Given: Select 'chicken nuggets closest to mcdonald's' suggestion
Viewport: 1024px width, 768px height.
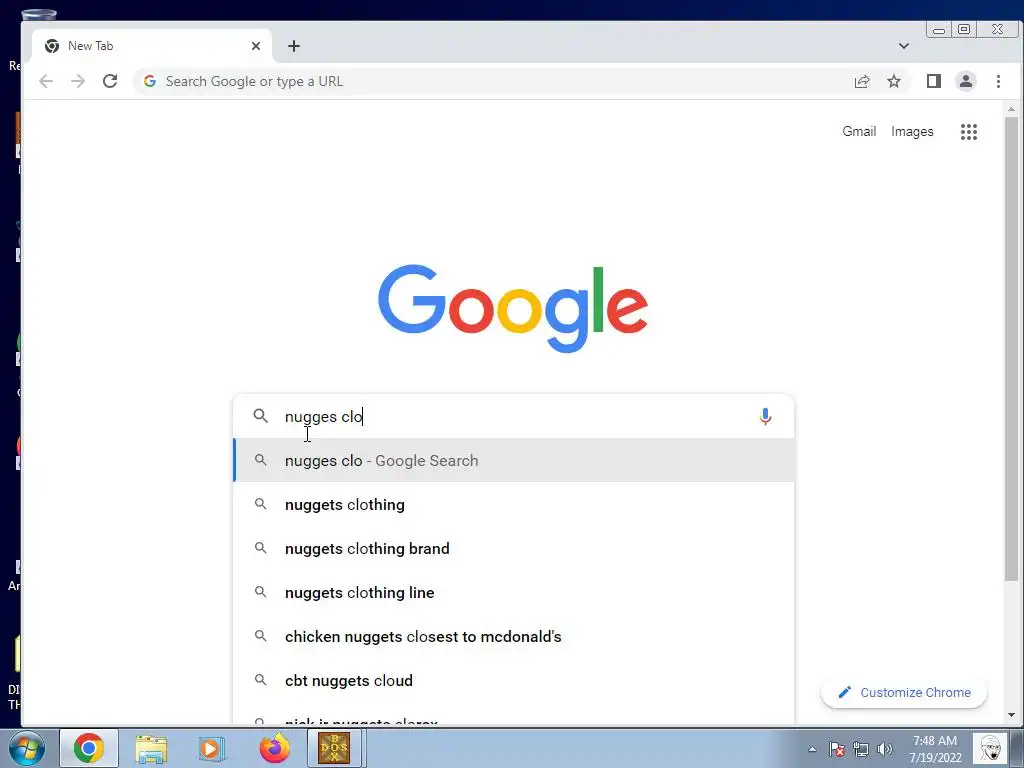Looking at the screenshot, I should point(514,637).
